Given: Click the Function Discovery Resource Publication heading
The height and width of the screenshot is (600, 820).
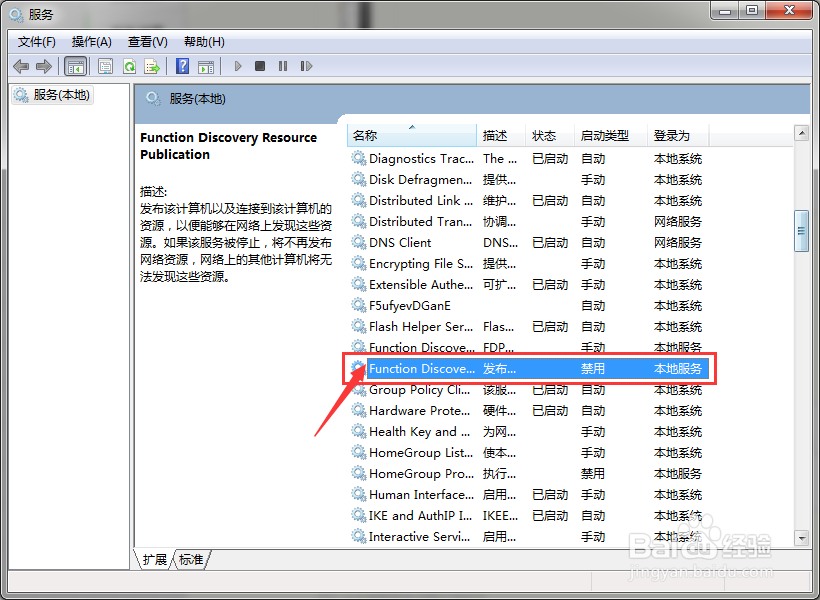Looking at the screenshot, I should [229, 146].
